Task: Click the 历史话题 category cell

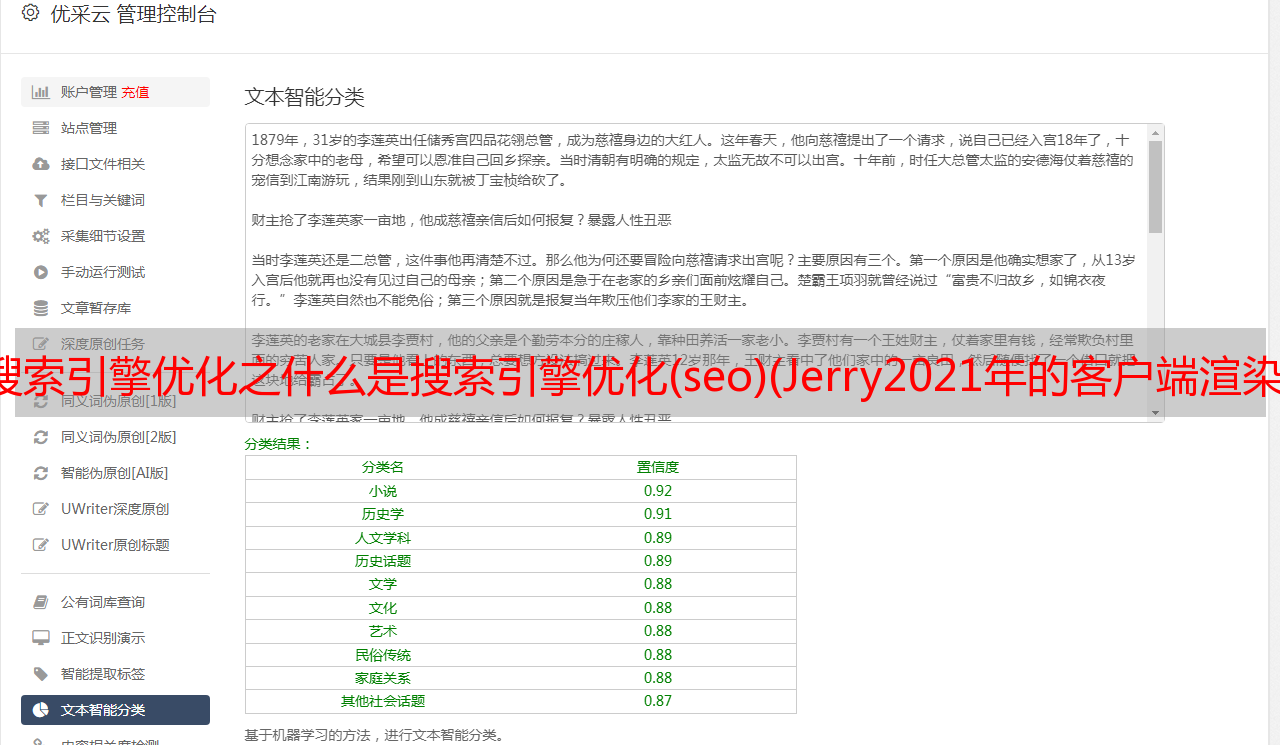Action: point(383,561)
